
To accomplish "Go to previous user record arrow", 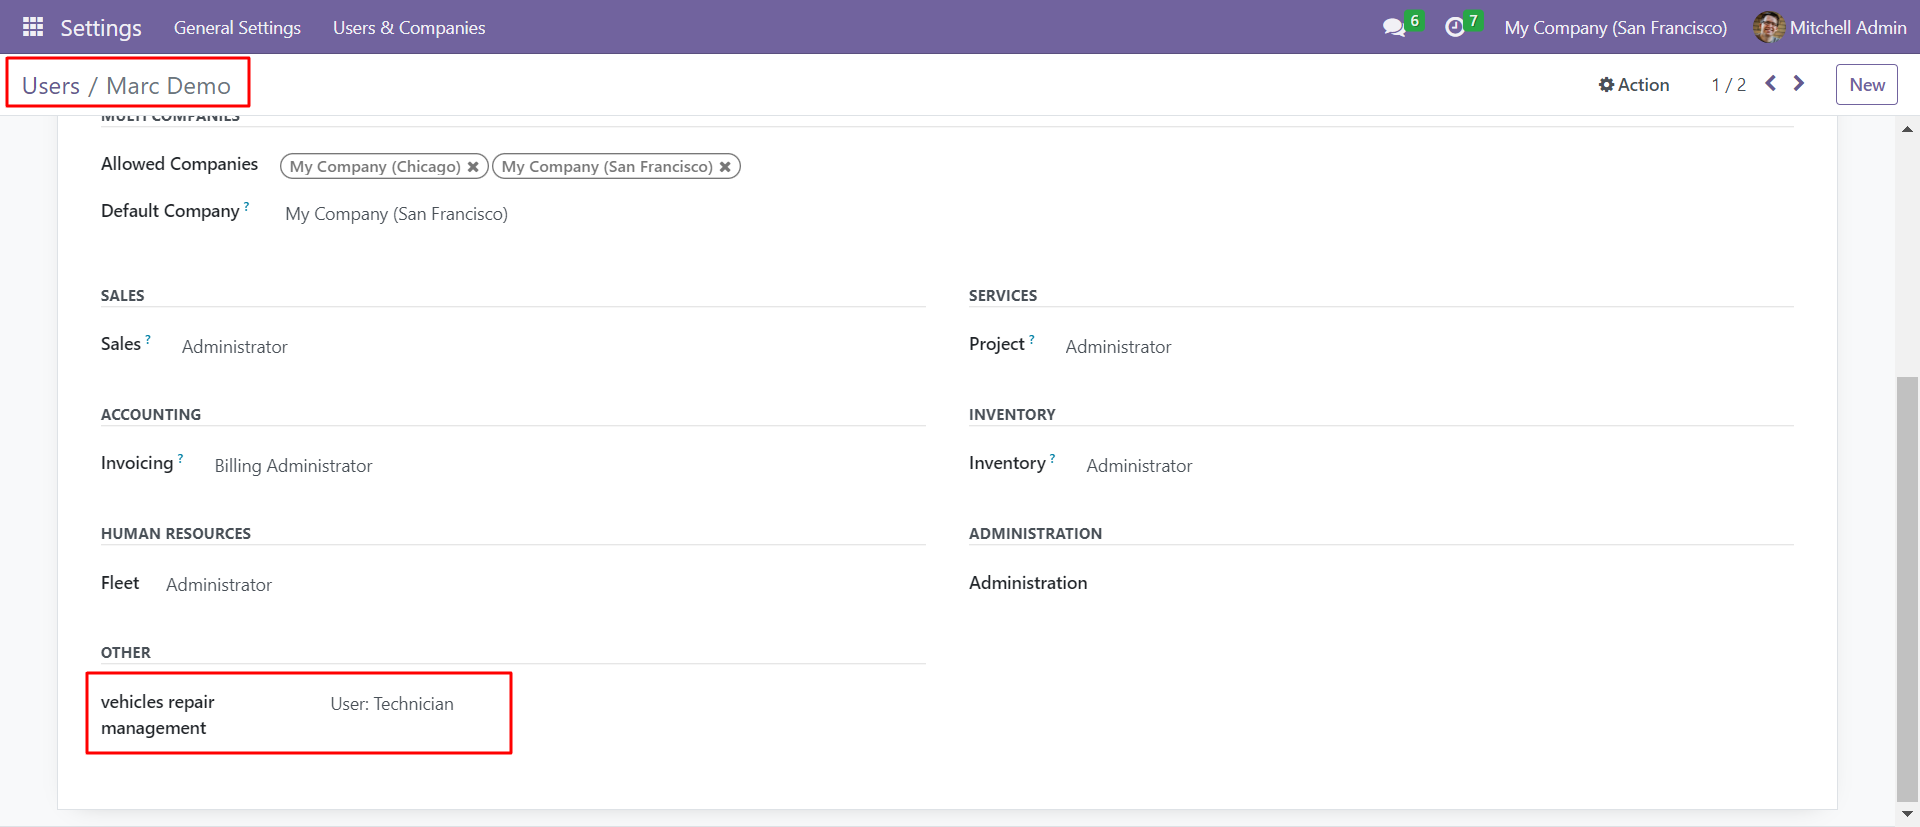I will (x=1770, y=84).
